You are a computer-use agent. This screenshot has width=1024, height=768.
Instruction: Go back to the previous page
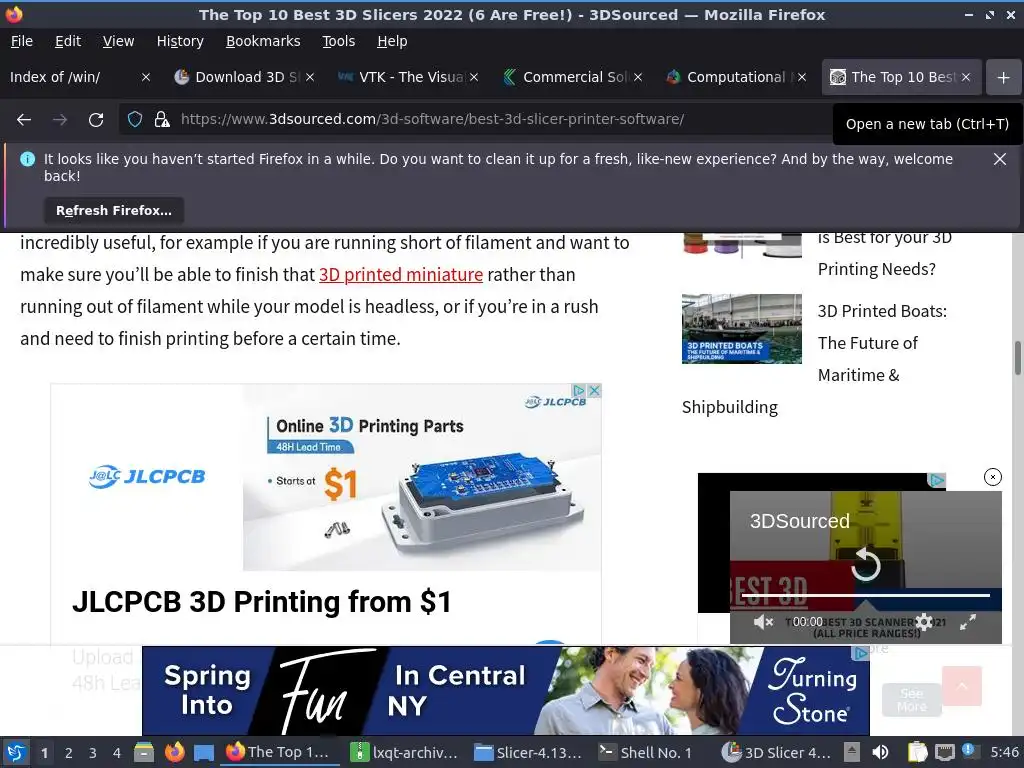tap(24, 120)
